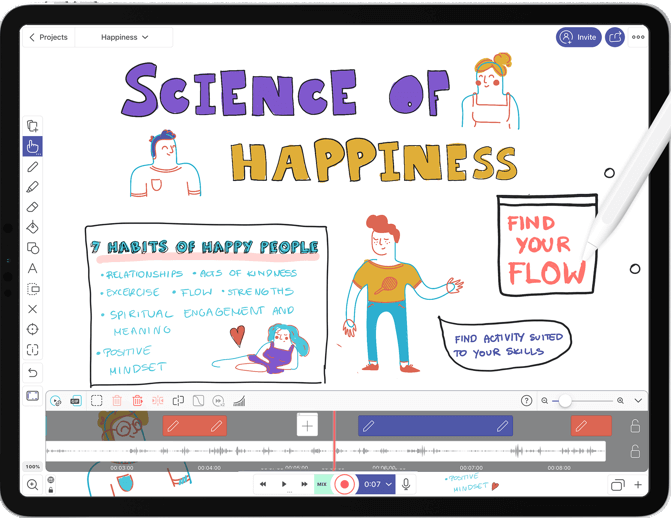Screen dimensions: 671x518
Task: Zoom out the timeline
Action: (544, 401)
